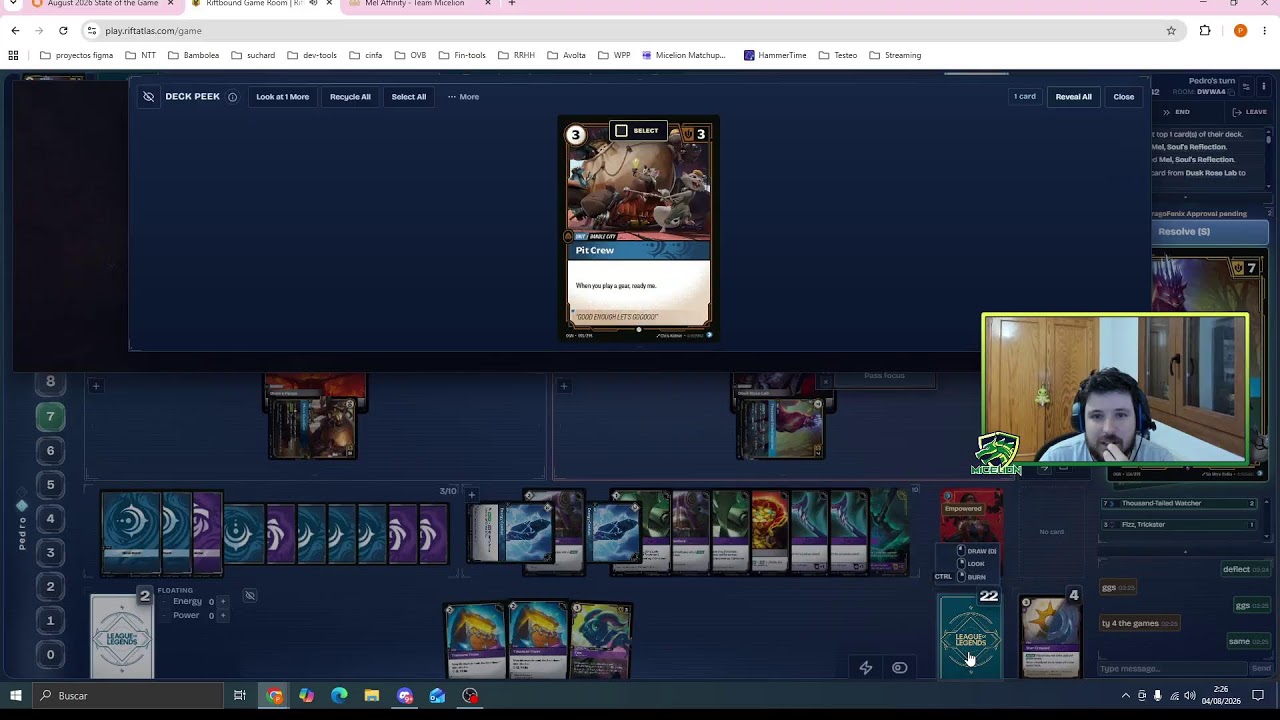The height and width of the screenshot is (720, 1280).
Task: Click main deck with 22 cards
Action: [x=970, y=636]
